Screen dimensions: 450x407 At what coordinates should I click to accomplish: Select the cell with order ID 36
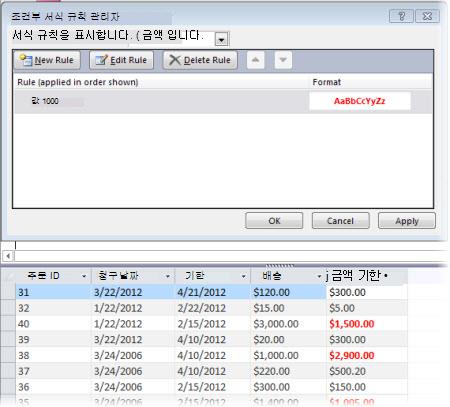click(x=53, y=387)
